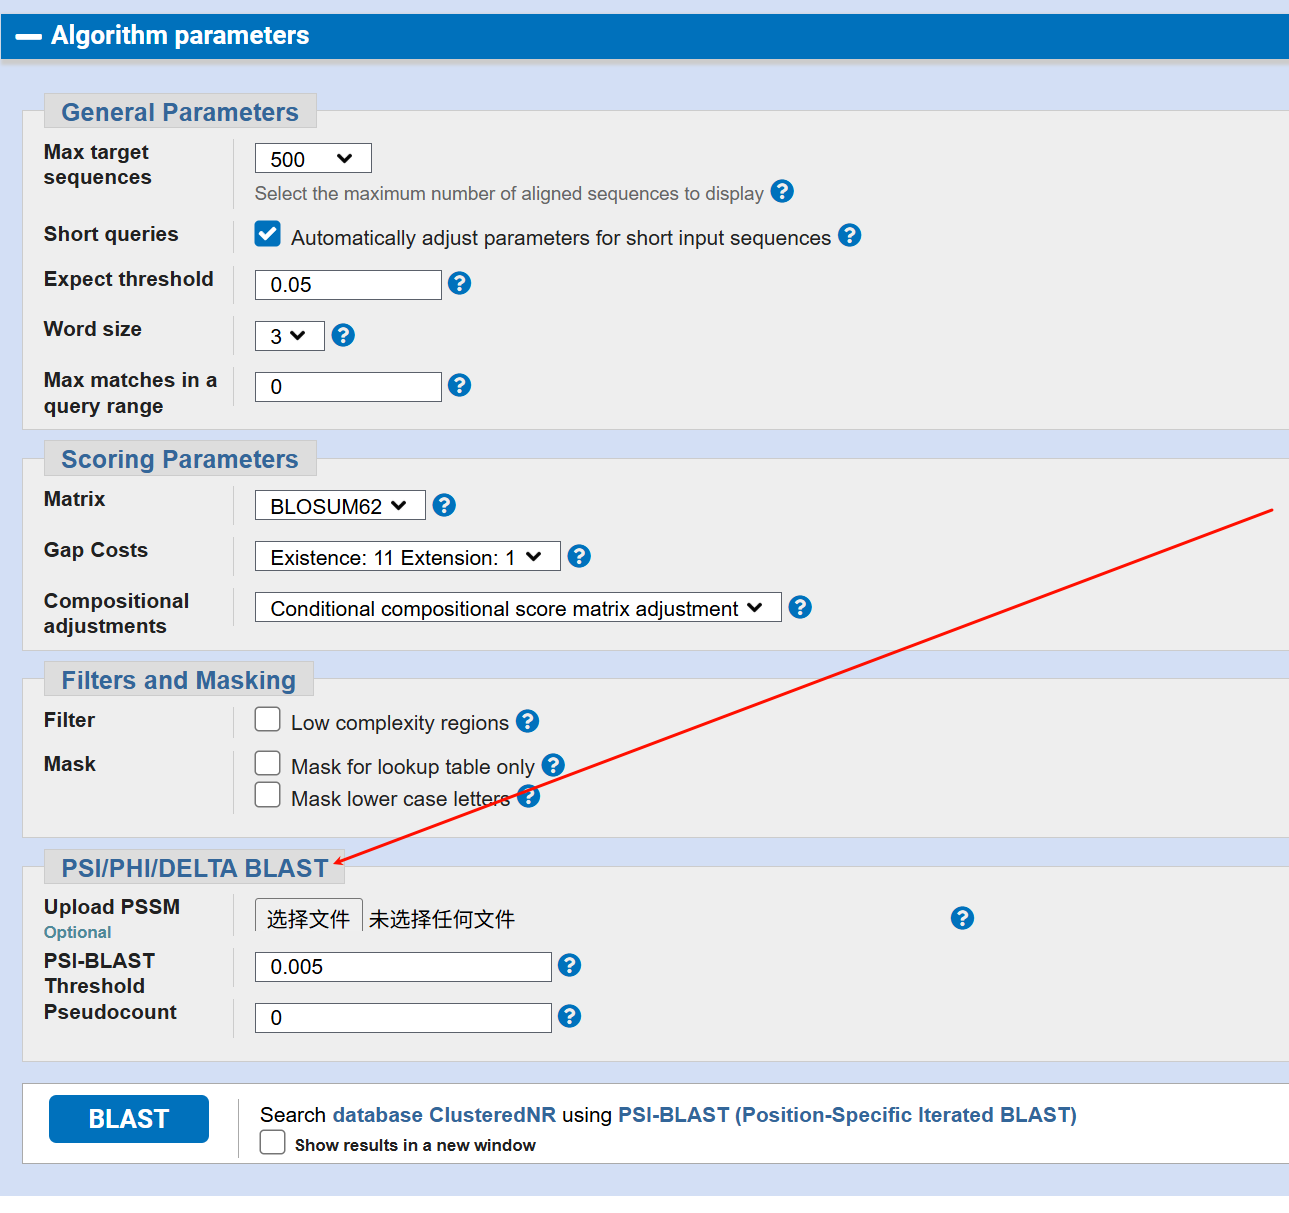Image resolution: width=1289 pixels, height=1213 pixels.
Task: Run the search with BLAST button
Action: point(129,1119)
